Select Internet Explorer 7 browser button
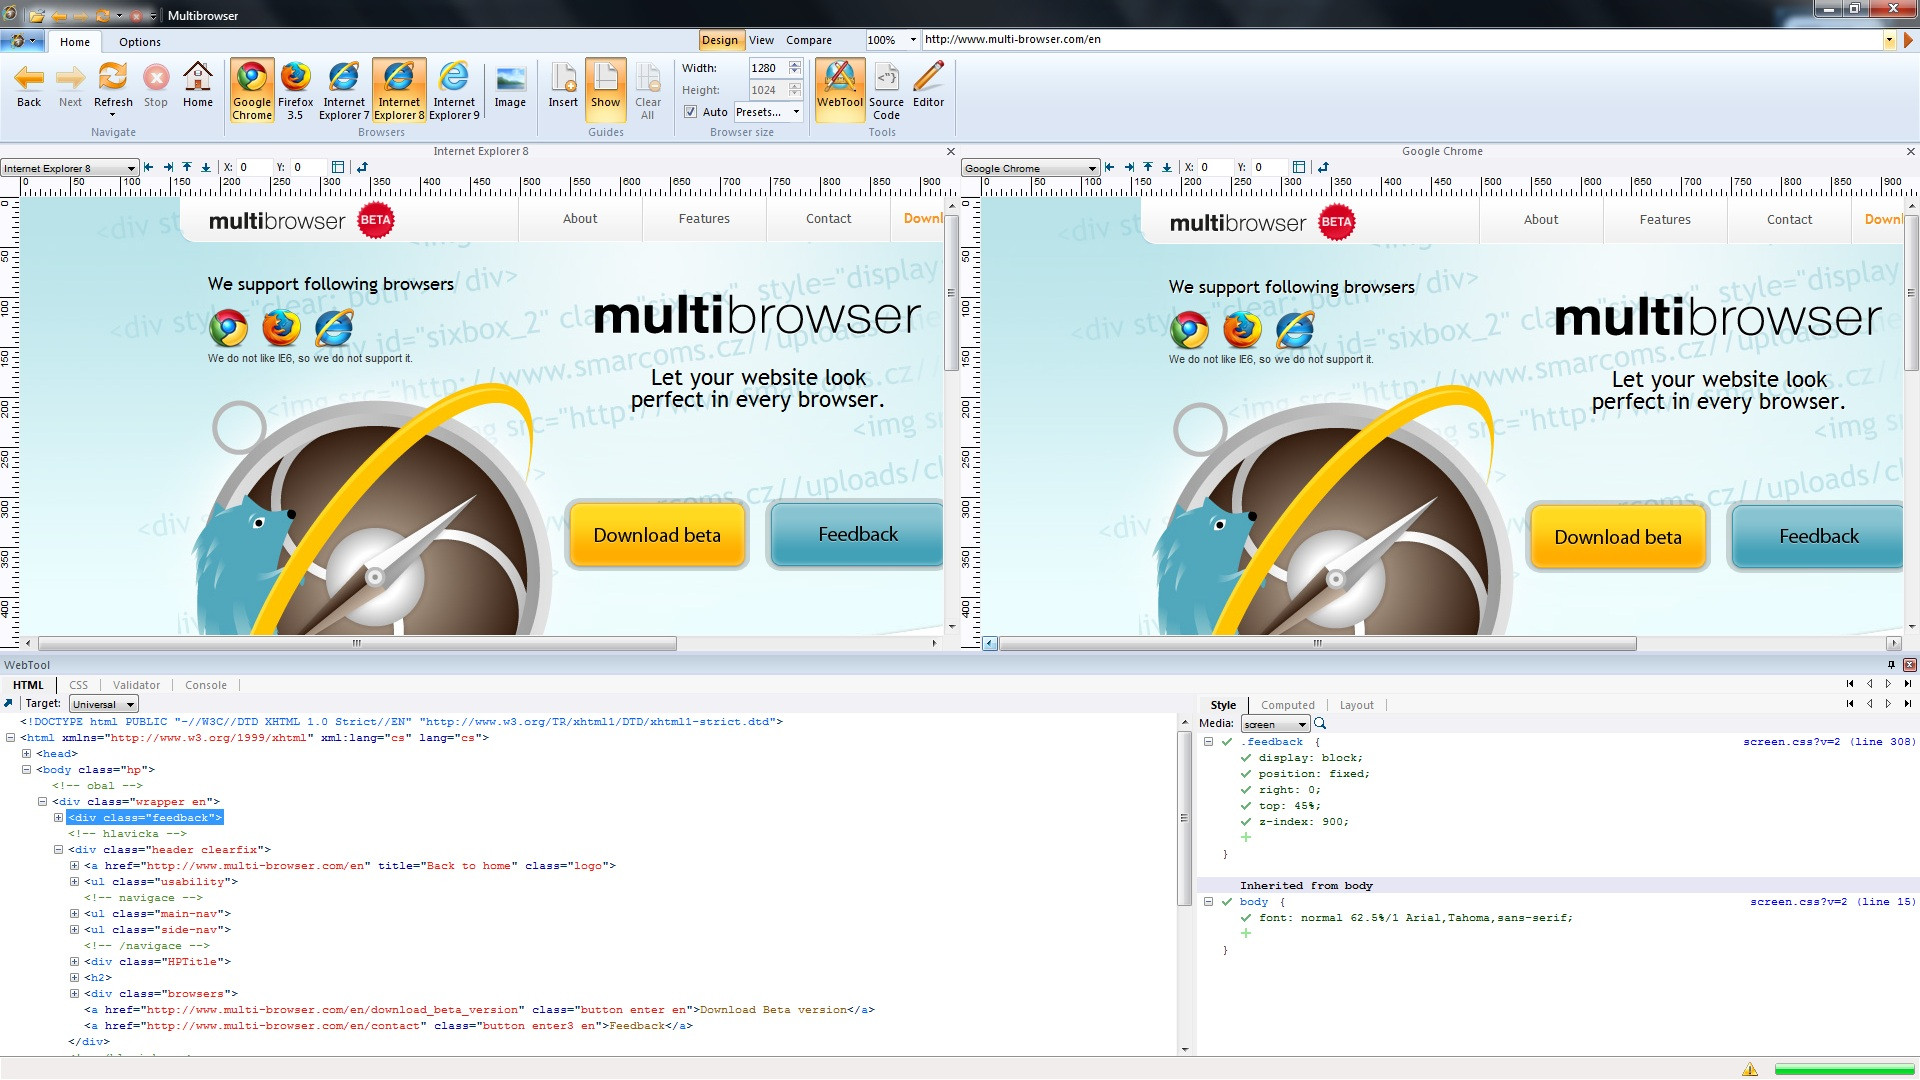Screen dimensions: 1920x1080 344,90
